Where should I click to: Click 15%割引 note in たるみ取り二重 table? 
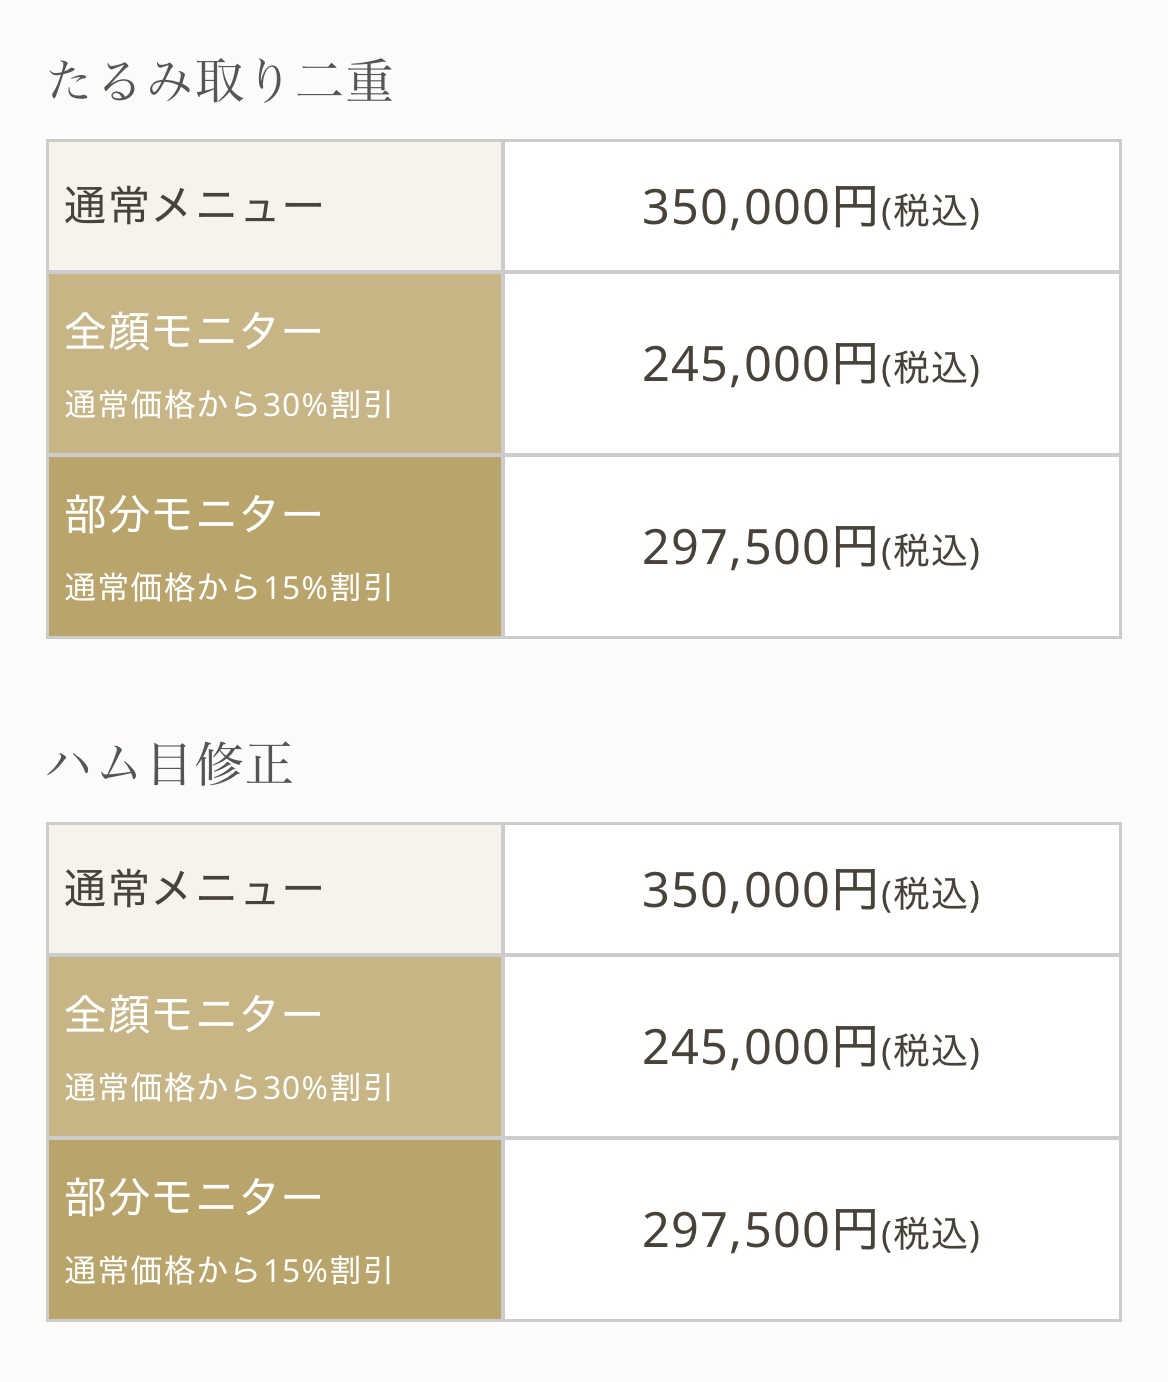[228, 588]
